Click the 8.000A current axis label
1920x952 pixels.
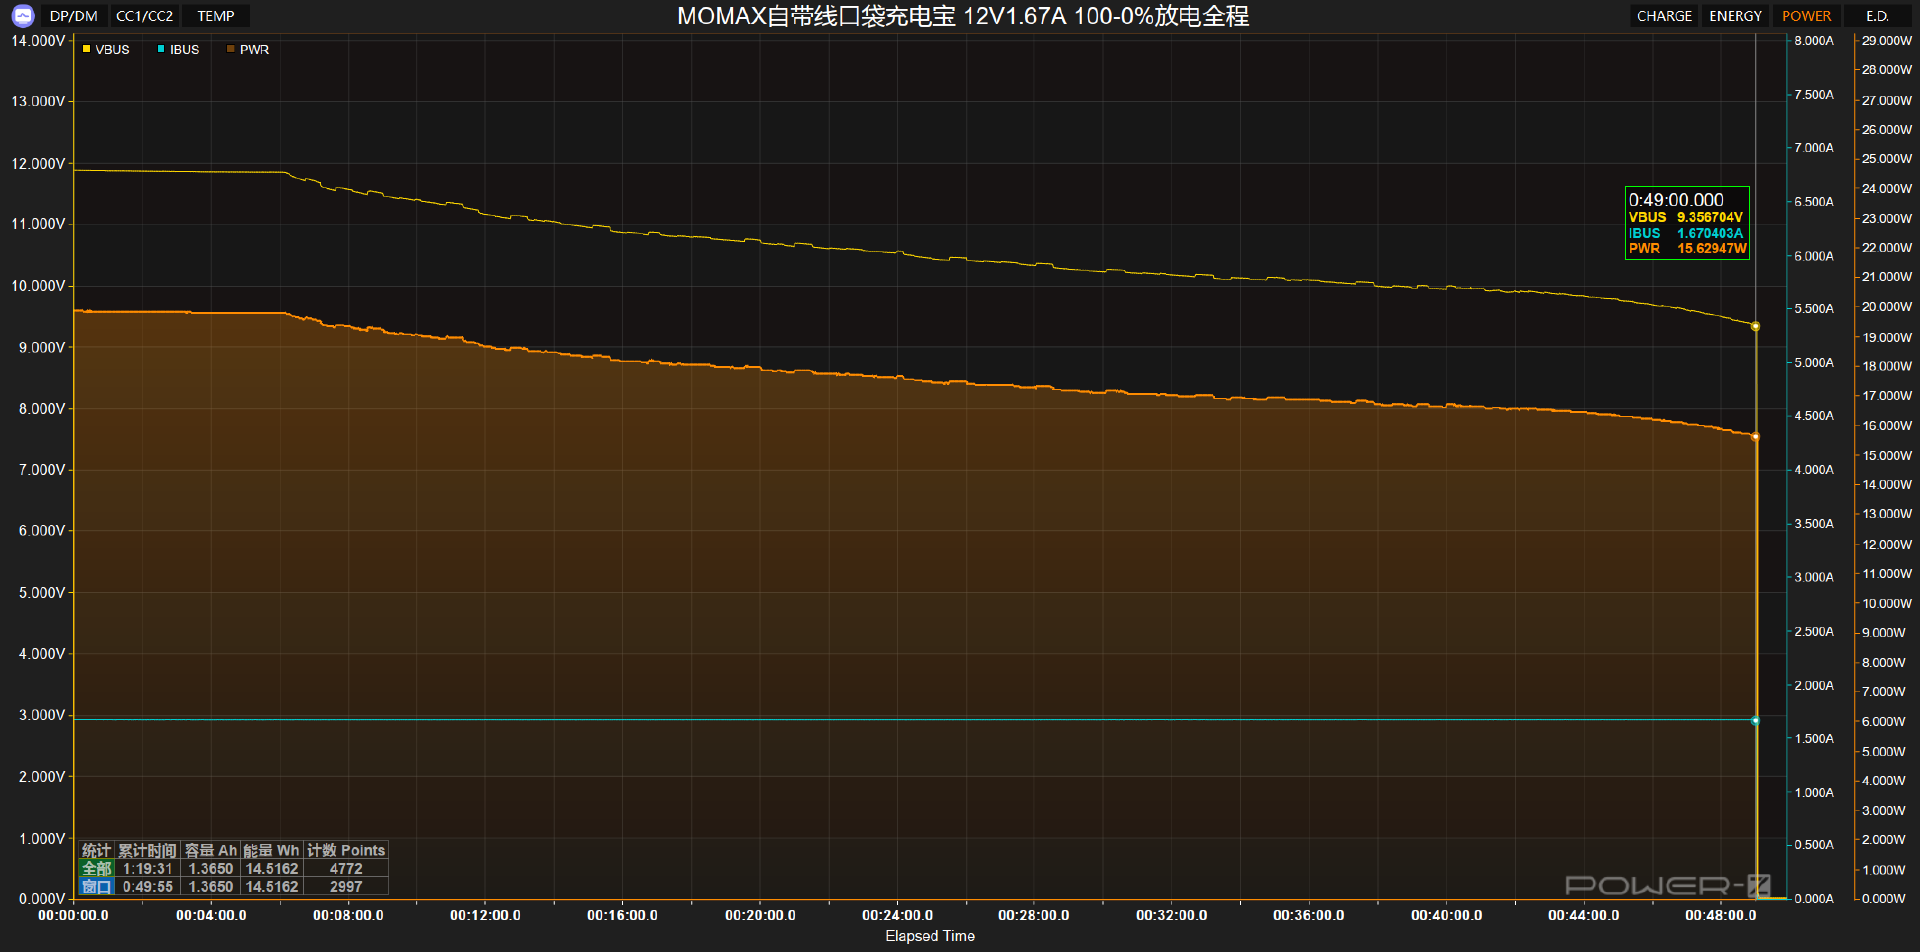pos(1814,41)
